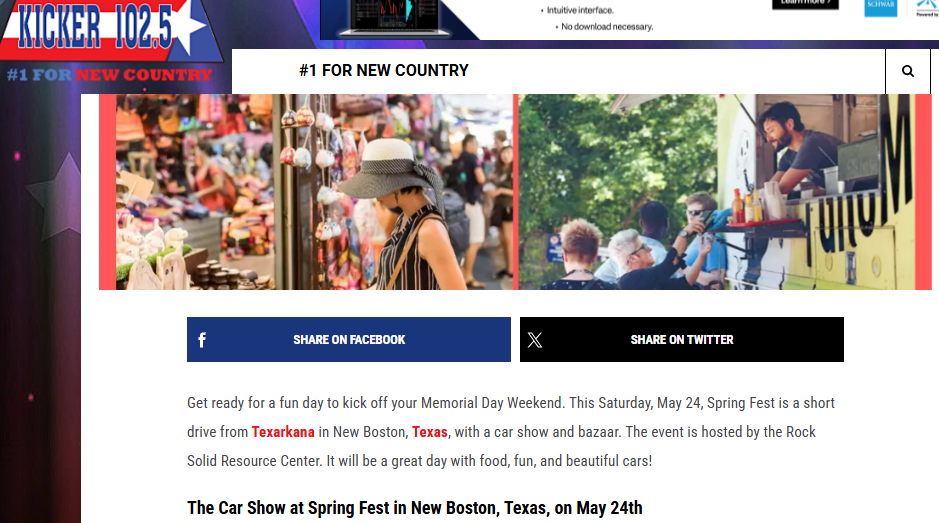Image resolution: width=939 pixels, height=523 pixels.
Task: Click the Schwab logo in the ad
Action: point(880,7)
